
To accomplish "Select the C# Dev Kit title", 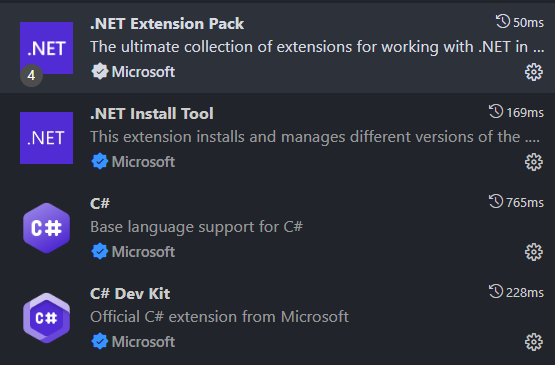I will [x=130, y=293].
